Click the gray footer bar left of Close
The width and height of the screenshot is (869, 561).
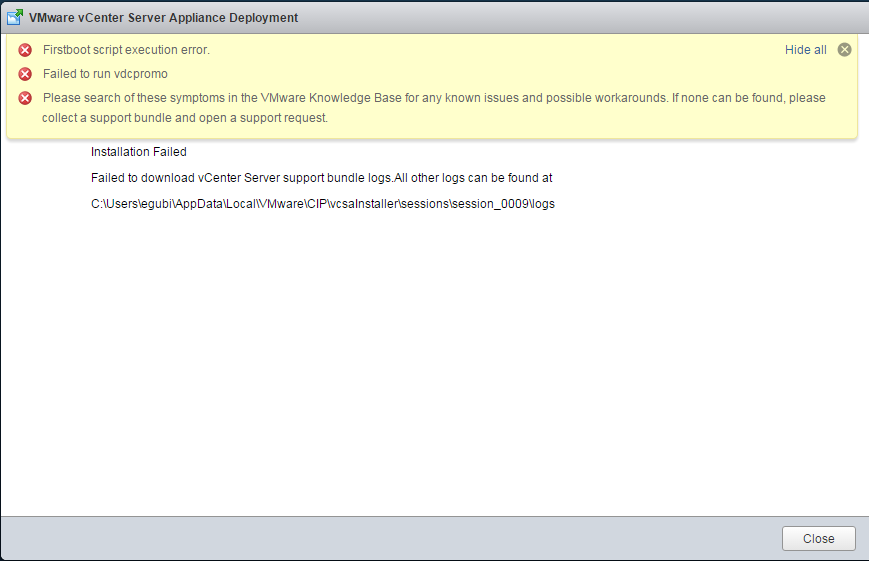(x=388, y=538)
